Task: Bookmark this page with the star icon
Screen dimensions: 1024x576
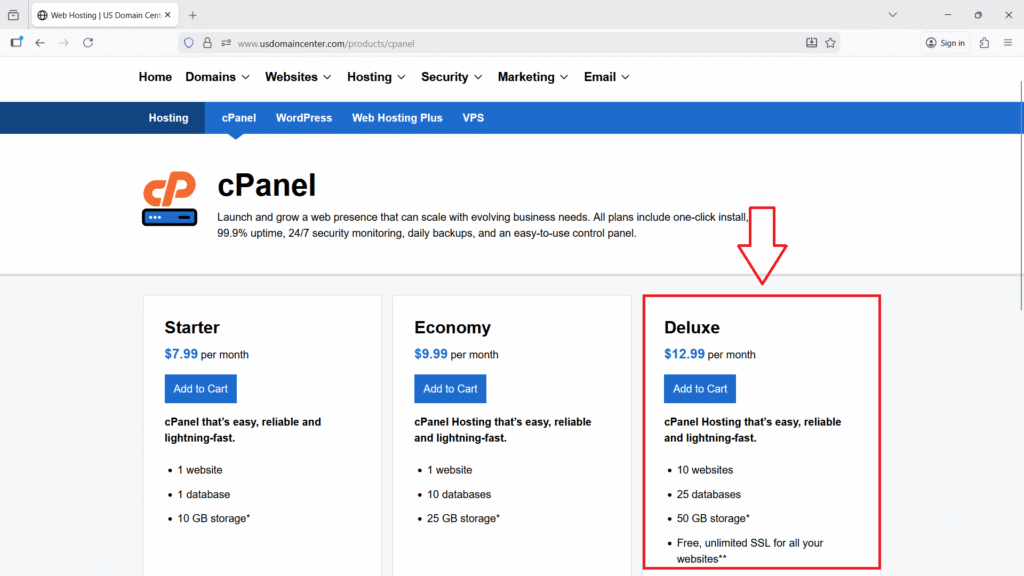Action: (830, 43)
